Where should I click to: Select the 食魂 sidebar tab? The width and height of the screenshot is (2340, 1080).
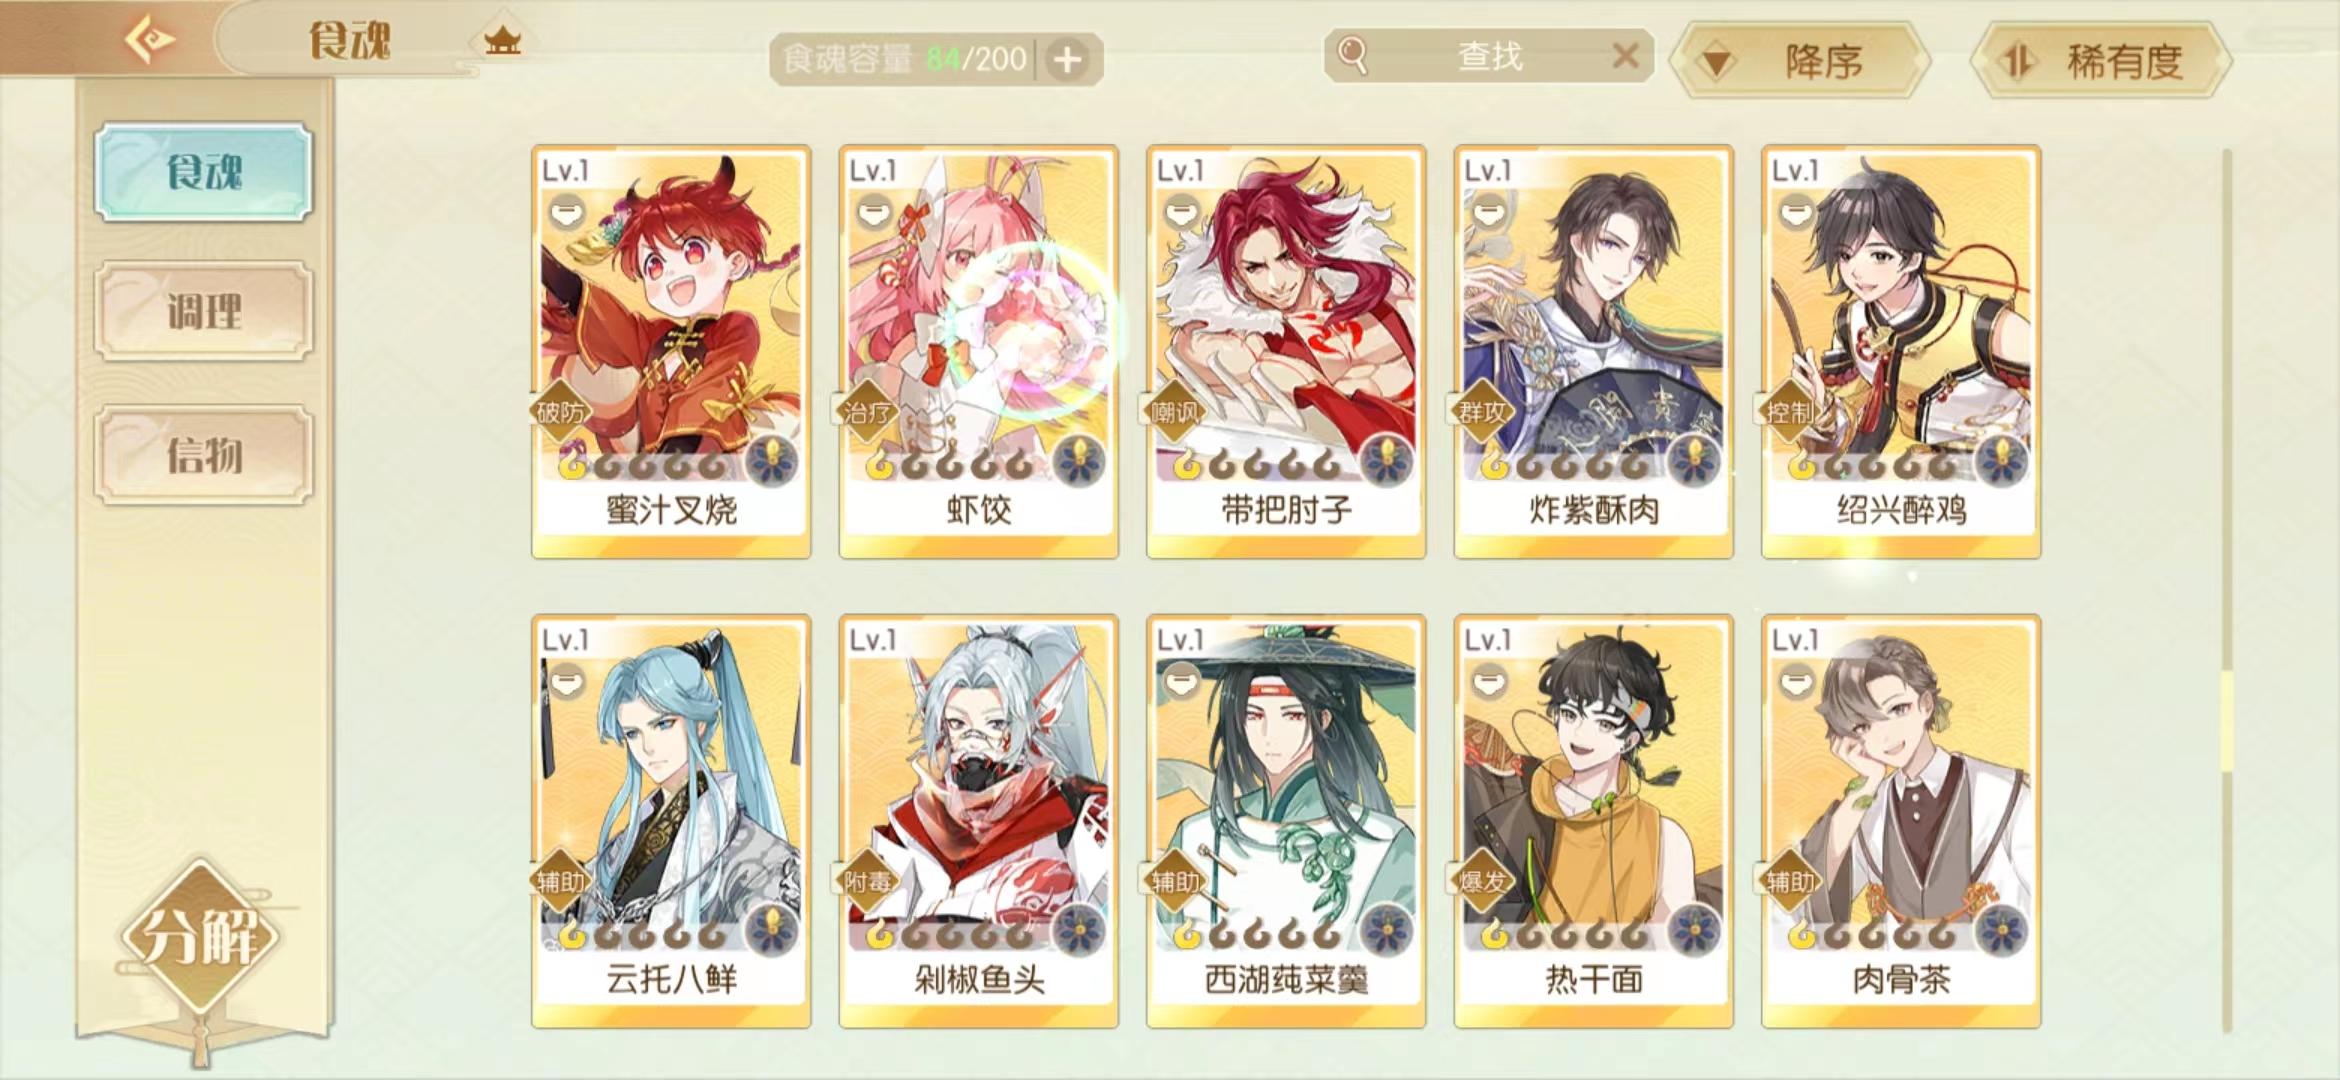(x=204, y=172)
